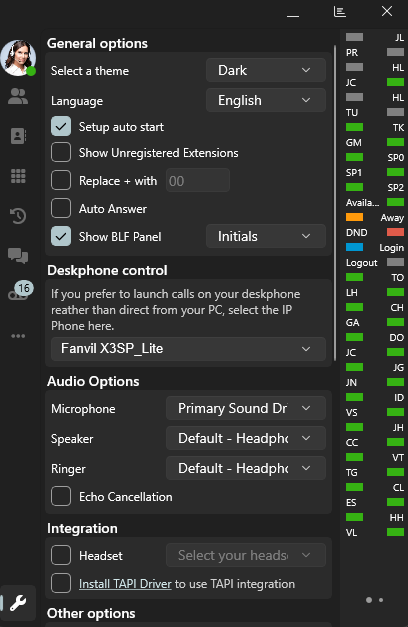
Task: Click the VS extension BLF key
Action: click(x=375, y=412)
